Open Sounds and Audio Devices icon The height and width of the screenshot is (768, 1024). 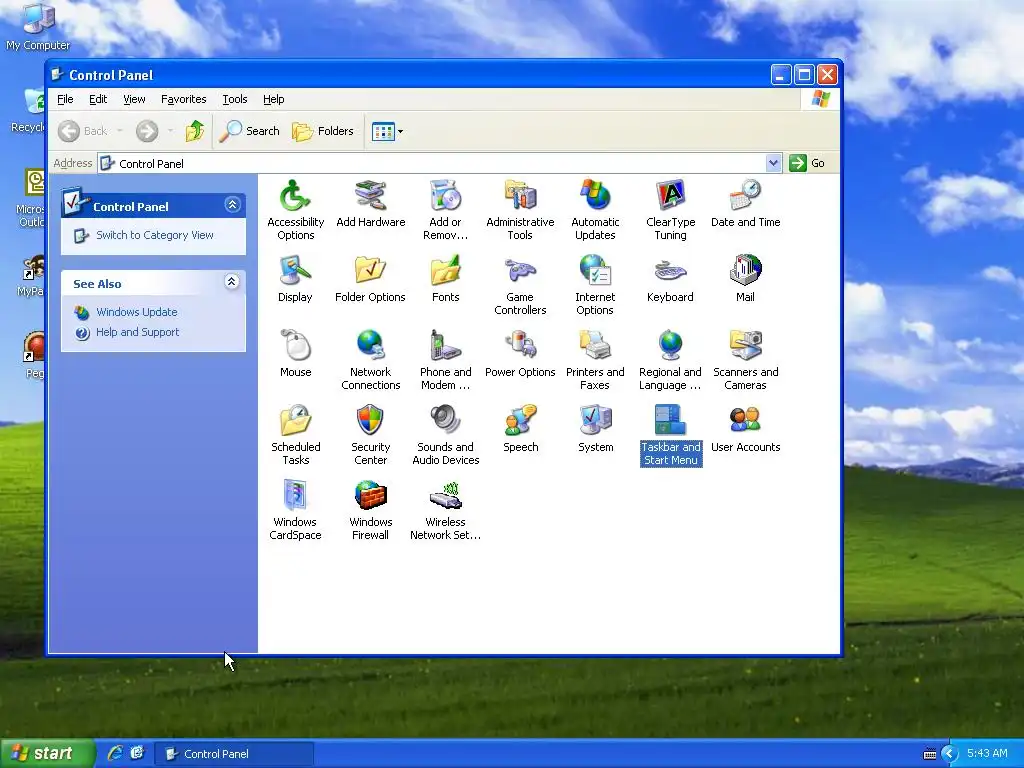point(445,435)
